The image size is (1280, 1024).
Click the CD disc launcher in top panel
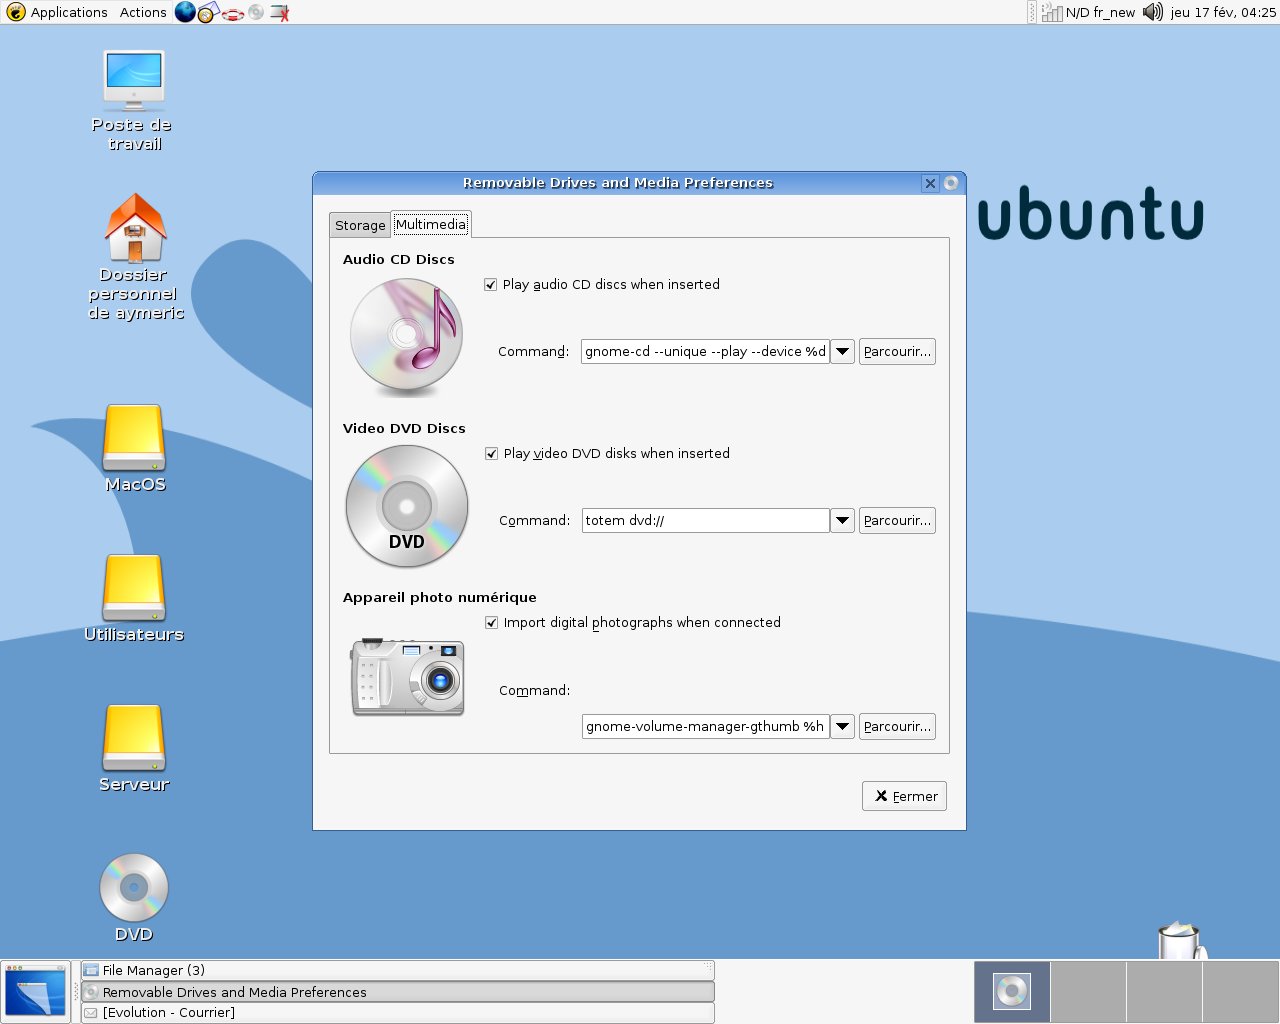pyautogui.click(x=257, y=13)
